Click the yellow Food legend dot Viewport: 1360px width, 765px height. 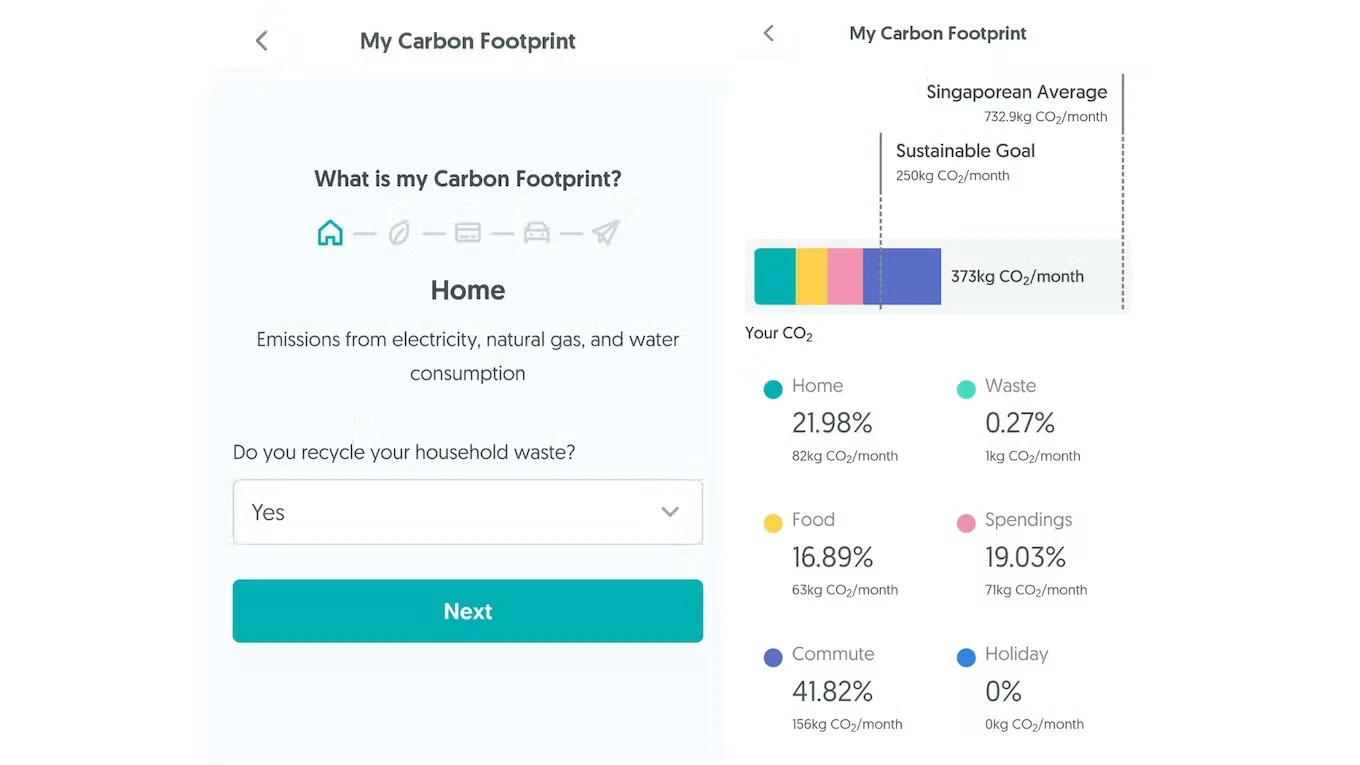772,522
